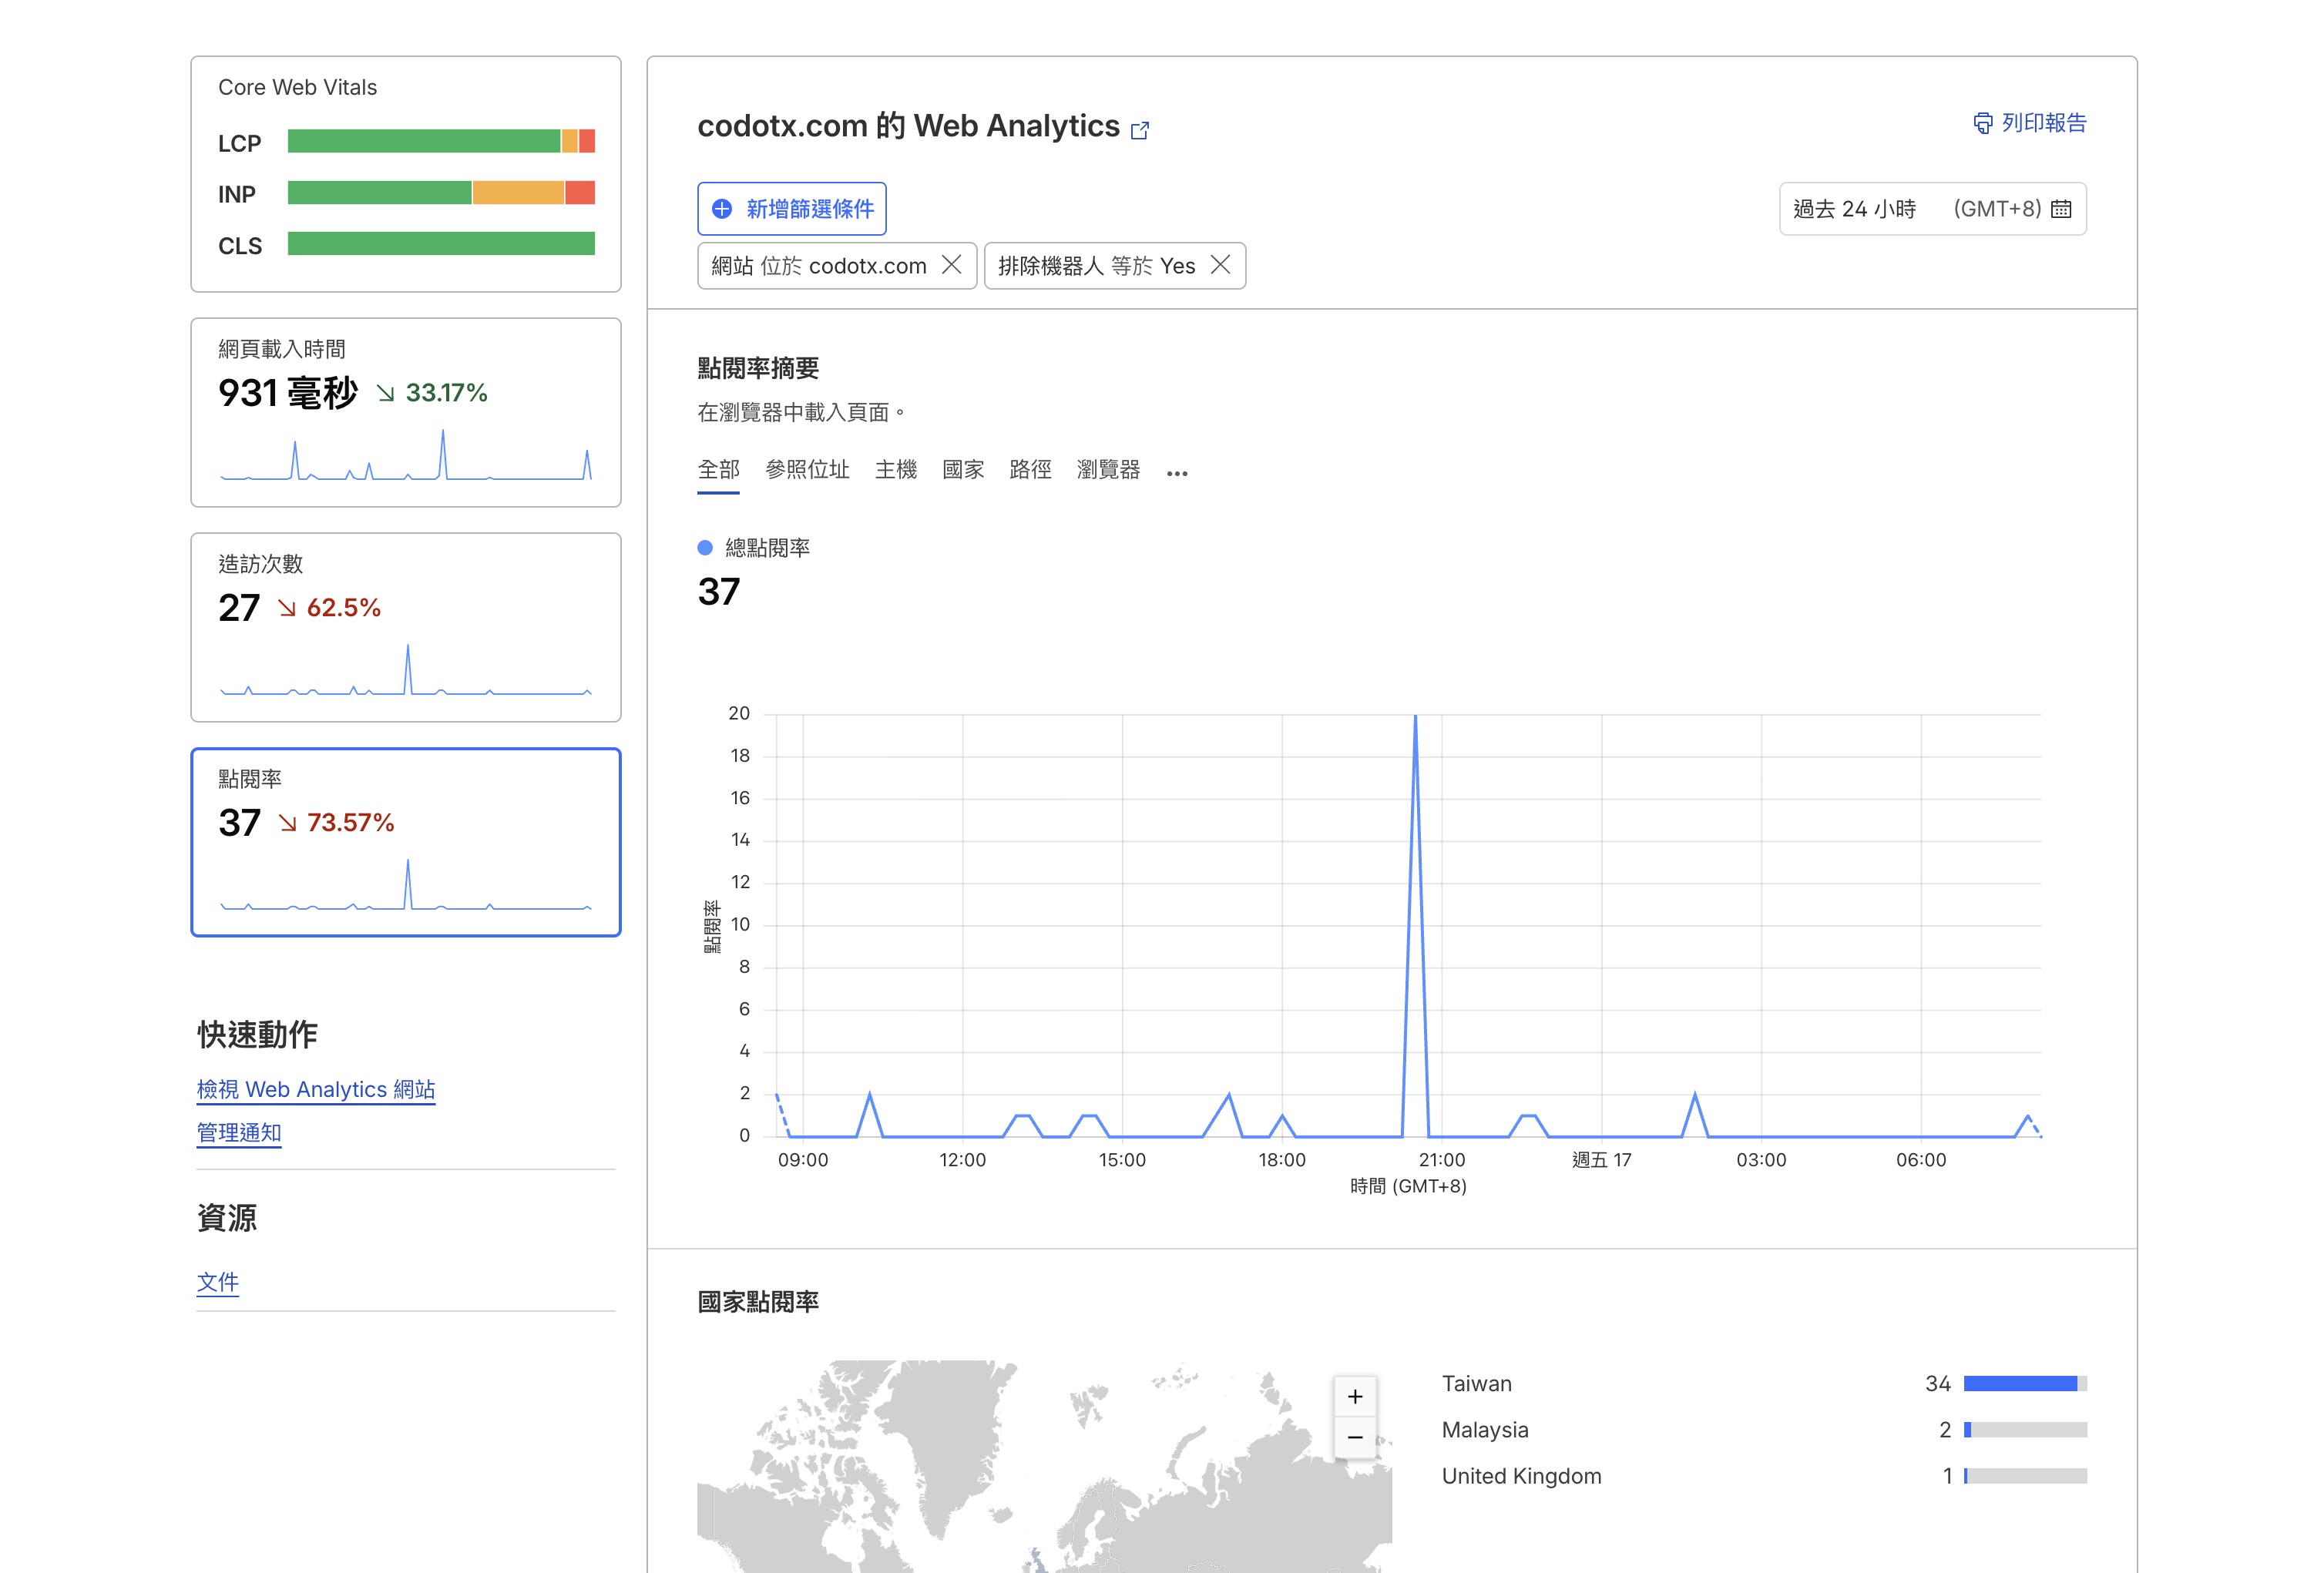
Task: Remove the 網站 位於 codotx.com filter
Action: tap(954, 265)
